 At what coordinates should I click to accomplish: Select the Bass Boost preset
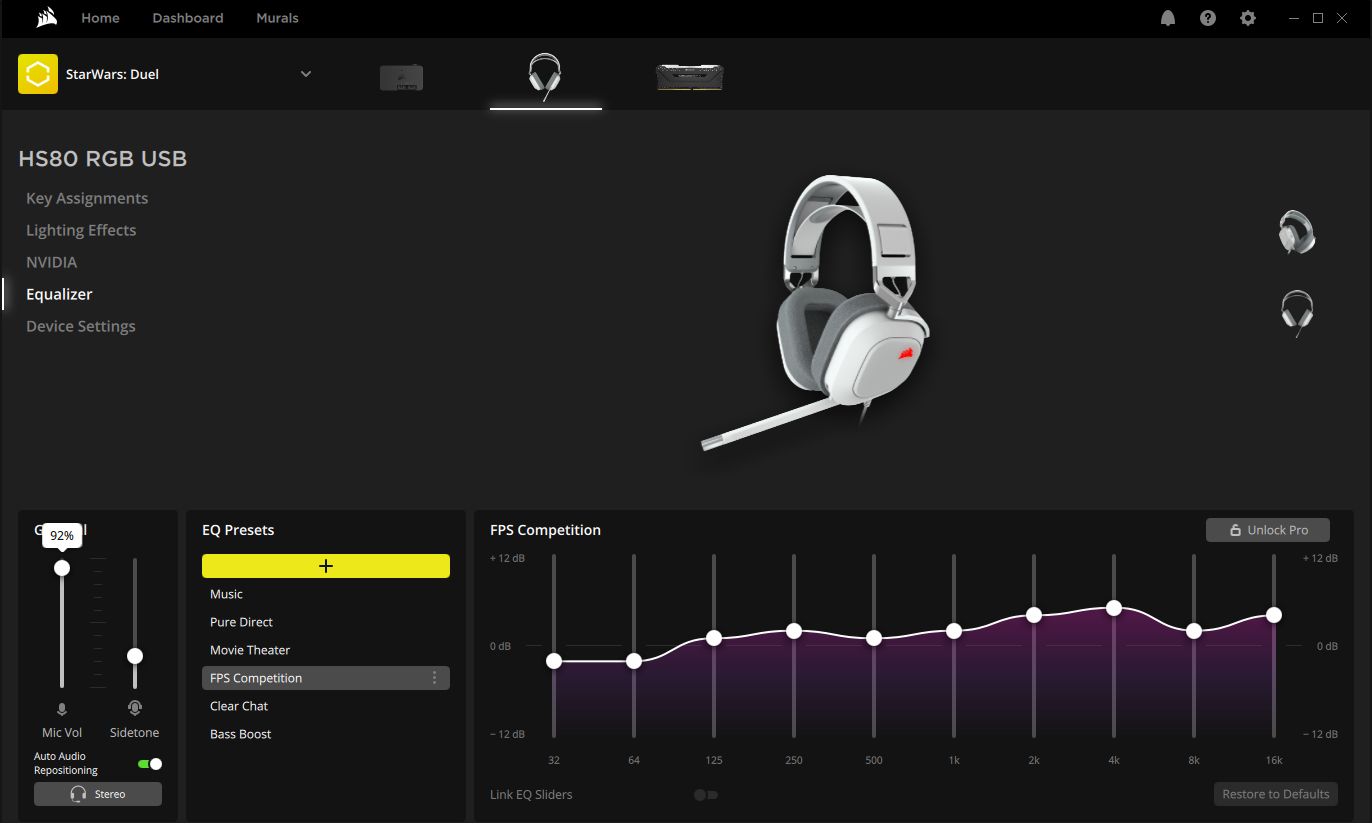click(x=326, y=734)
